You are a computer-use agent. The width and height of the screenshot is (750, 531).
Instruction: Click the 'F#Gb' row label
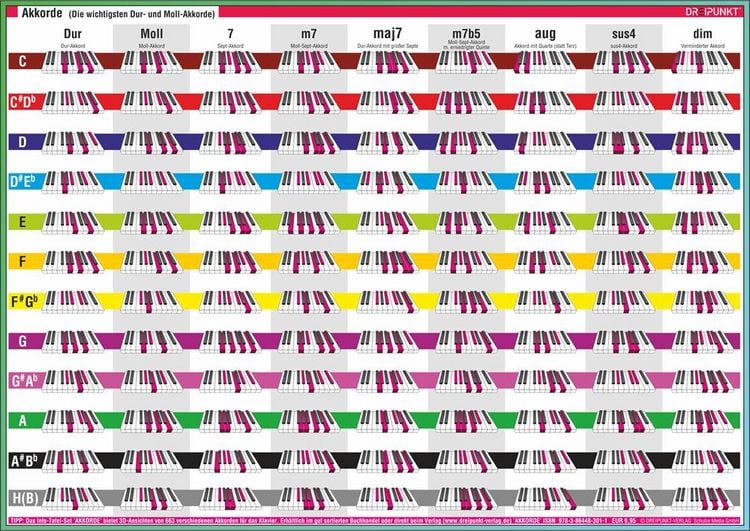tap(24, 301)
